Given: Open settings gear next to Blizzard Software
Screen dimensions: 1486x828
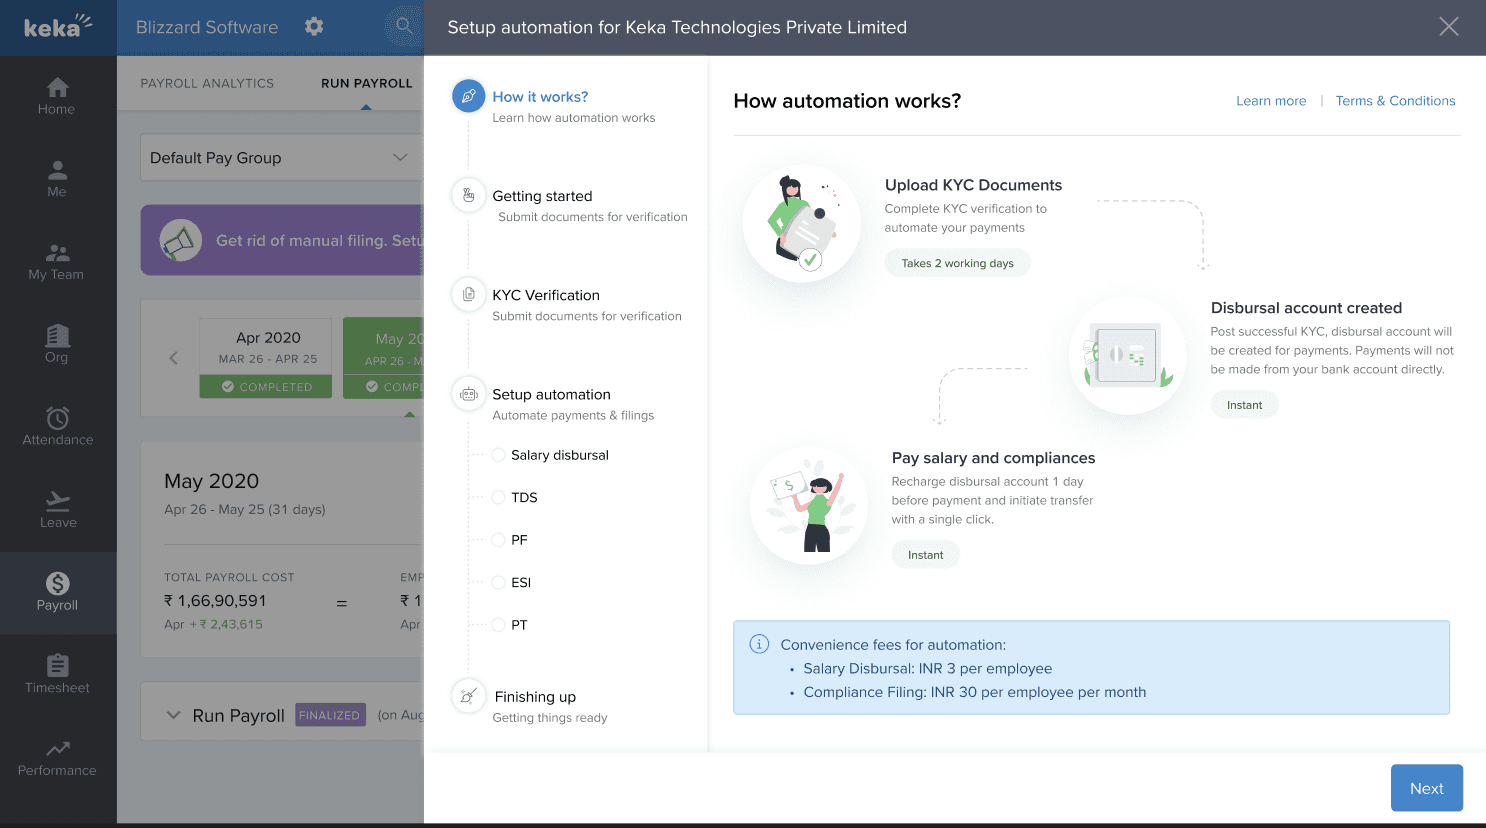Looking at the screenshot, I should coord(314,26).
